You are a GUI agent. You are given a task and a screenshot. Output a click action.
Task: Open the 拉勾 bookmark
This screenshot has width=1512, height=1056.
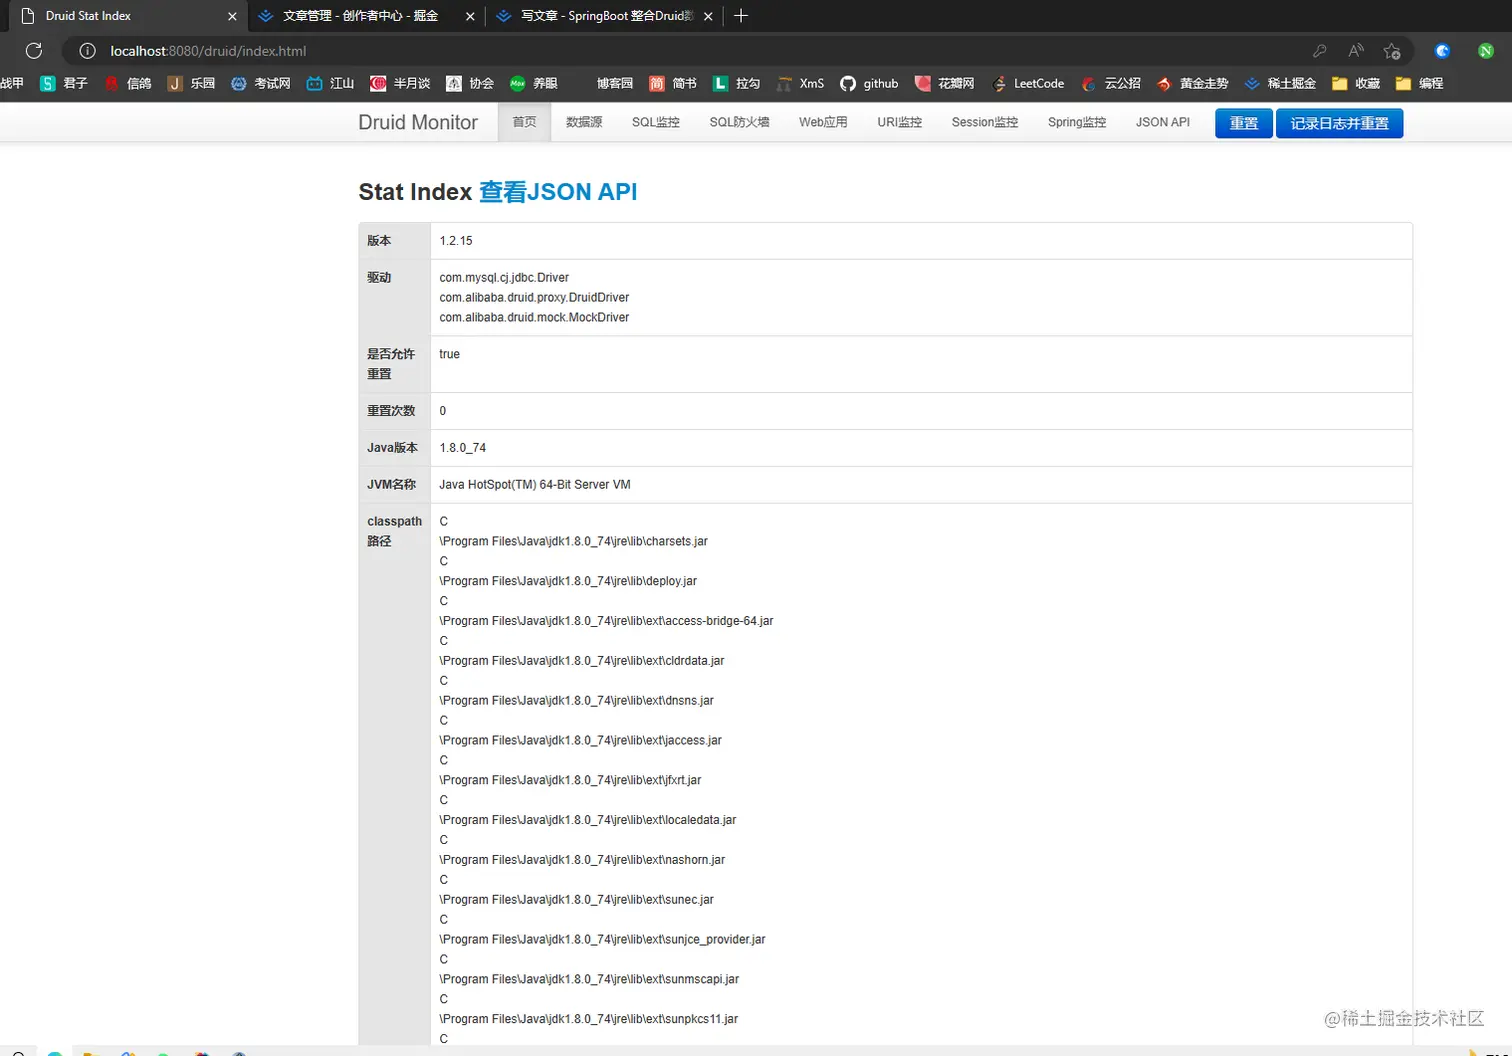pos(737,84)
